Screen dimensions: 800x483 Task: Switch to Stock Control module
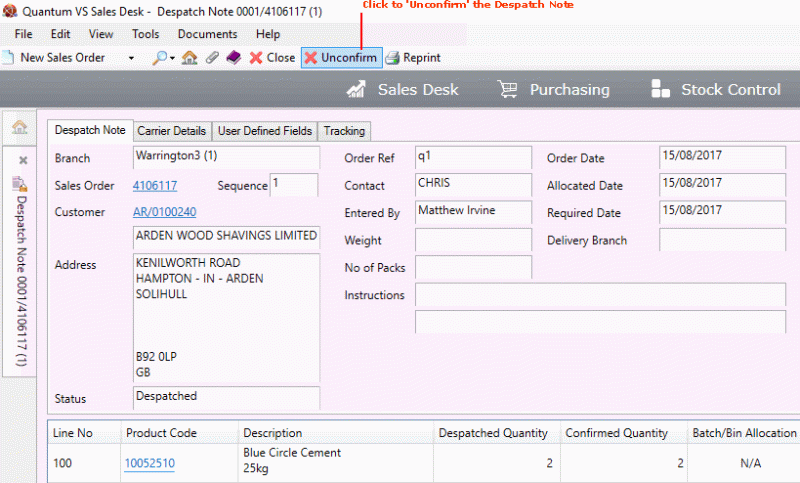[716, 89]
